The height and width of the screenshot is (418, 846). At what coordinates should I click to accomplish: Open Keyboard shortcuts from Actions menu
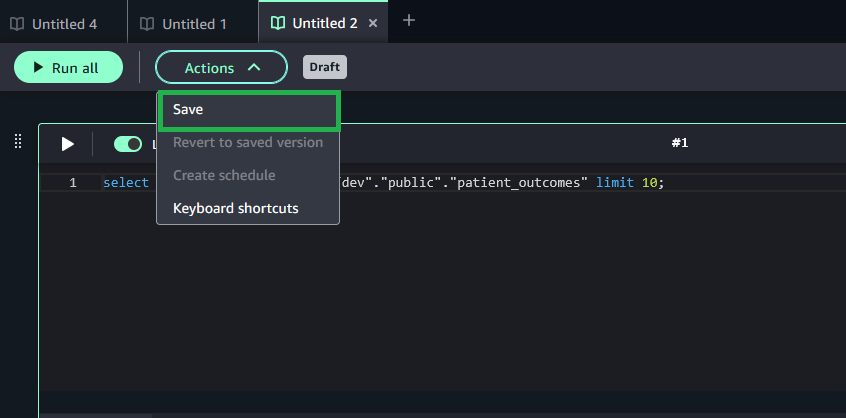pos(236,209)
